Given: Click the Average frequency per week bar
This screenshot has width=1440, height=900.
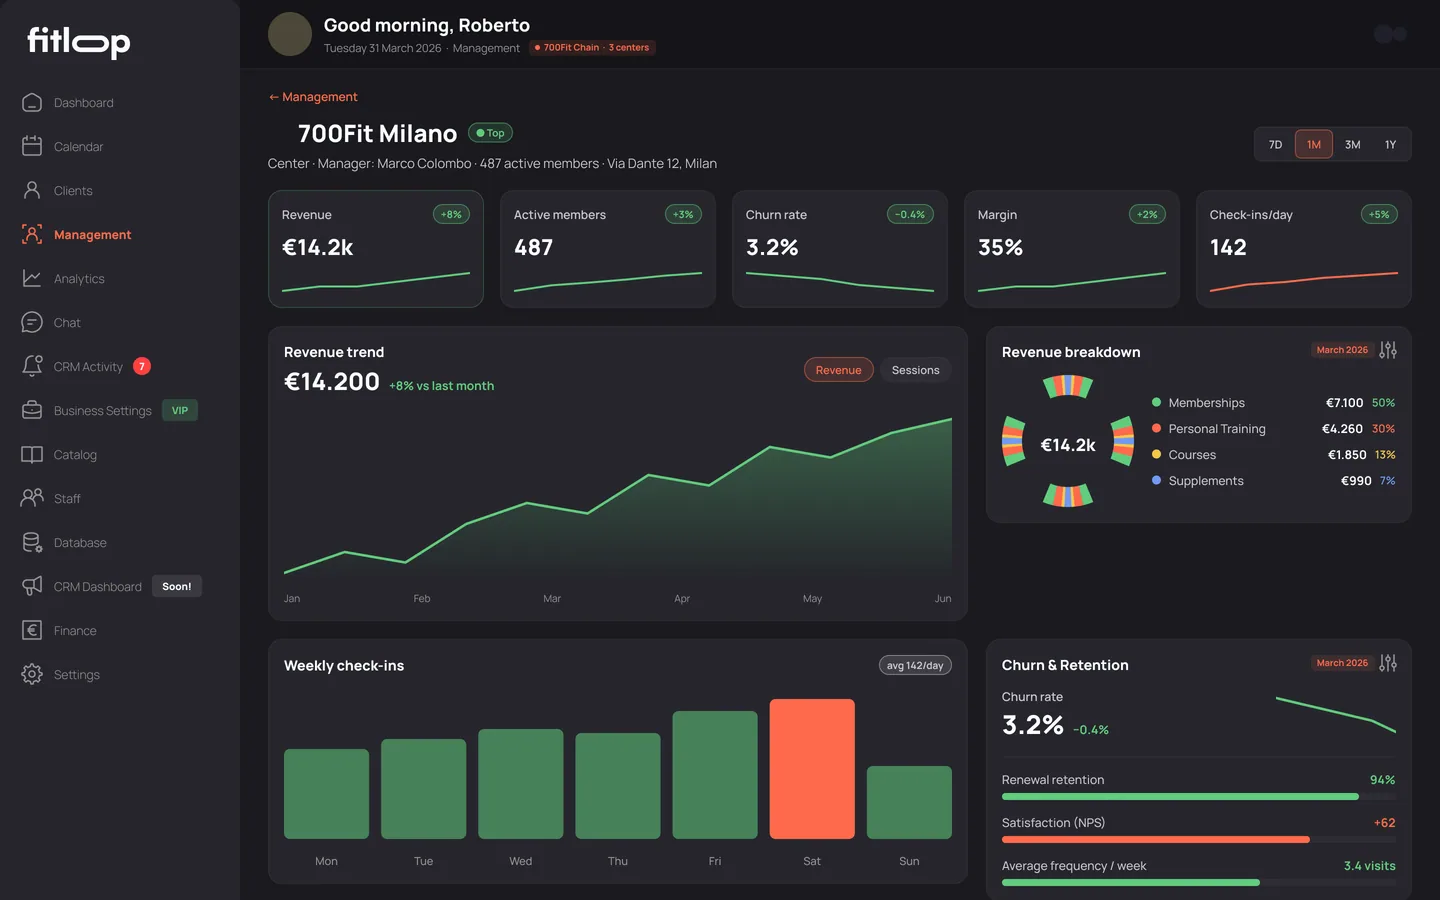Looking at the screenshot, I should [1199, 883].
